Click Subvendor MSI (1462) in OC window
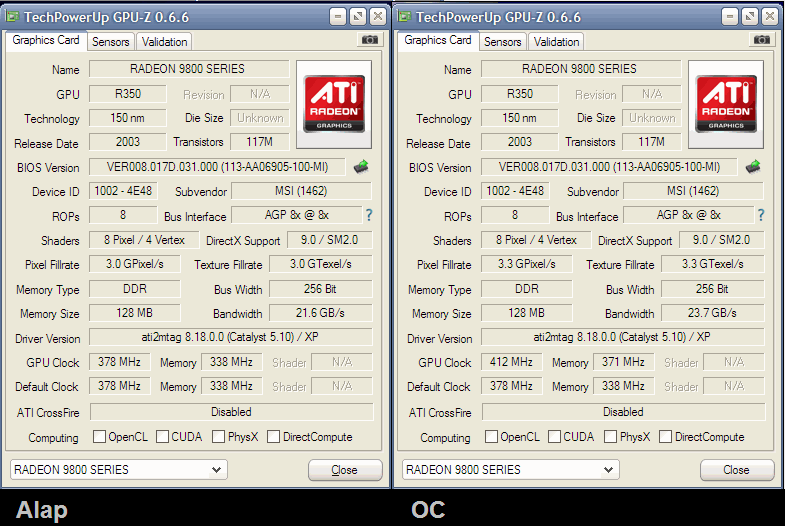Viewport: 785px width, 526px height. (x=693, y=191)
